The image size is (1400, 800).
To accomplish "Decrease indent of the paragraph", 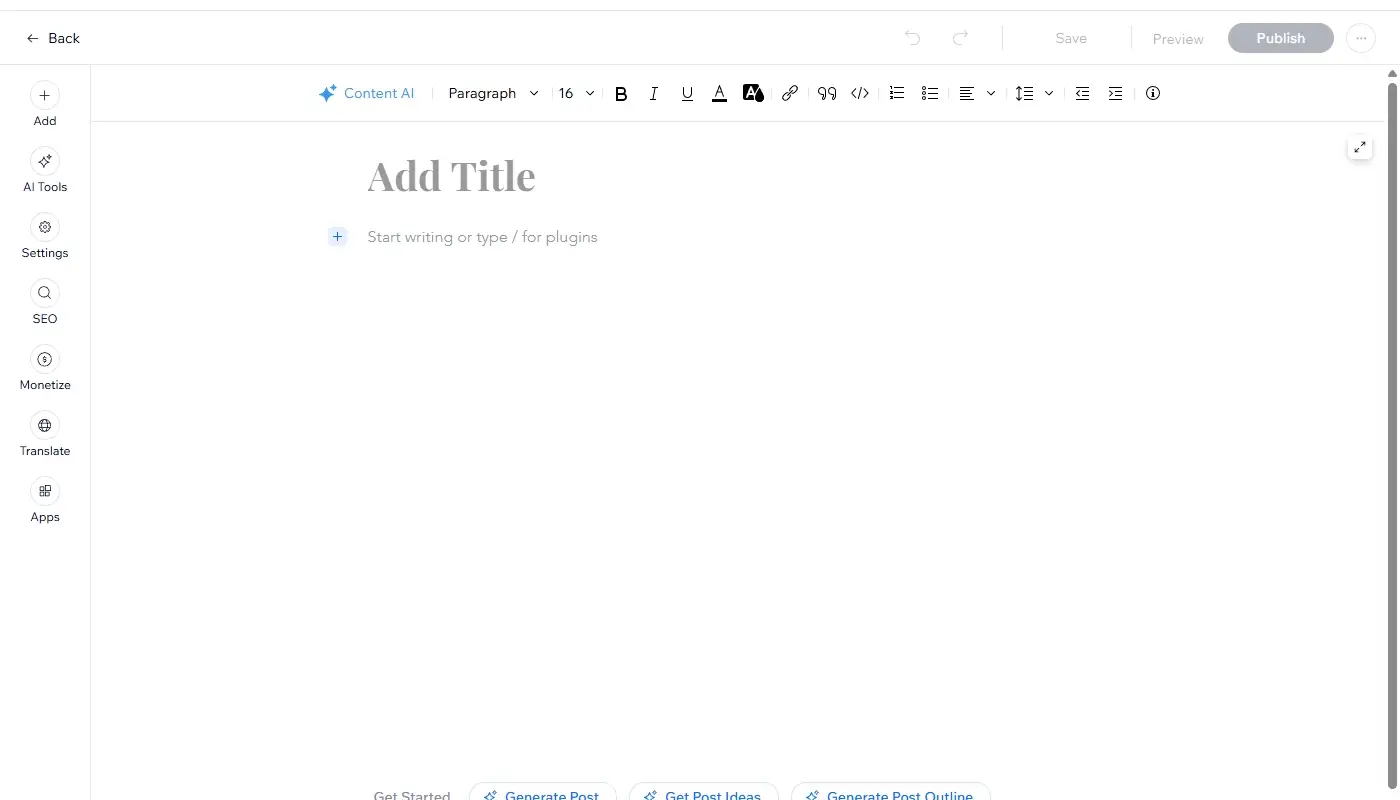I will (1082, 93).
